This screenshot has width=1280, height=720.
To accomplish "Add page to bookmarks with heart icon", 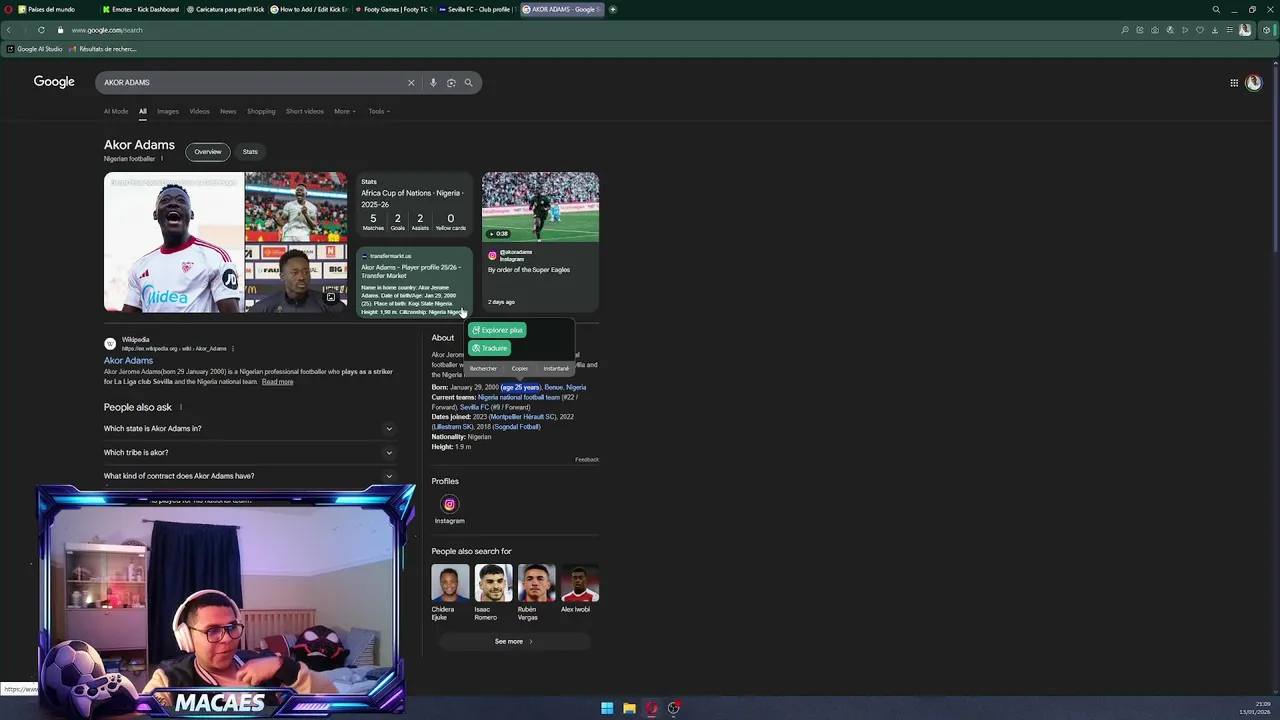I will [x=1200, y=30].
